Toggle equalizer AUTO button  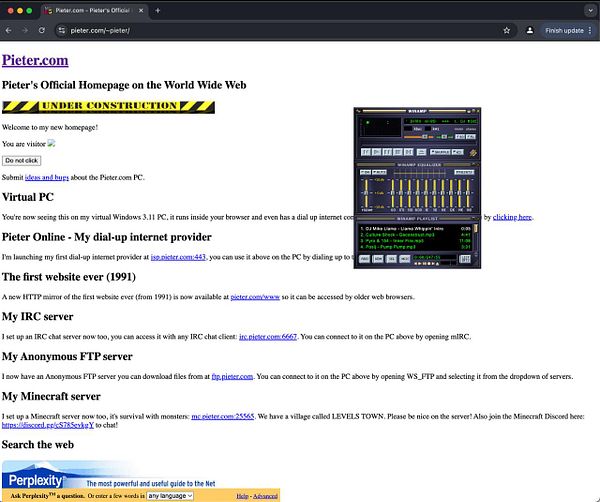click(379, 172)
